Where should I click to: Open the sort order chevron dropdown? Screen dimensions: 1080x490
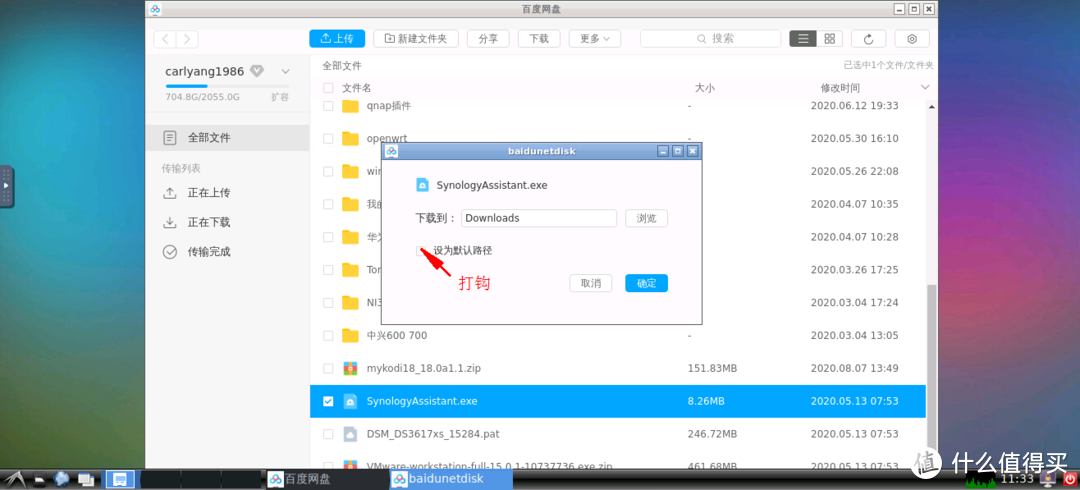(x=924, y=87)
